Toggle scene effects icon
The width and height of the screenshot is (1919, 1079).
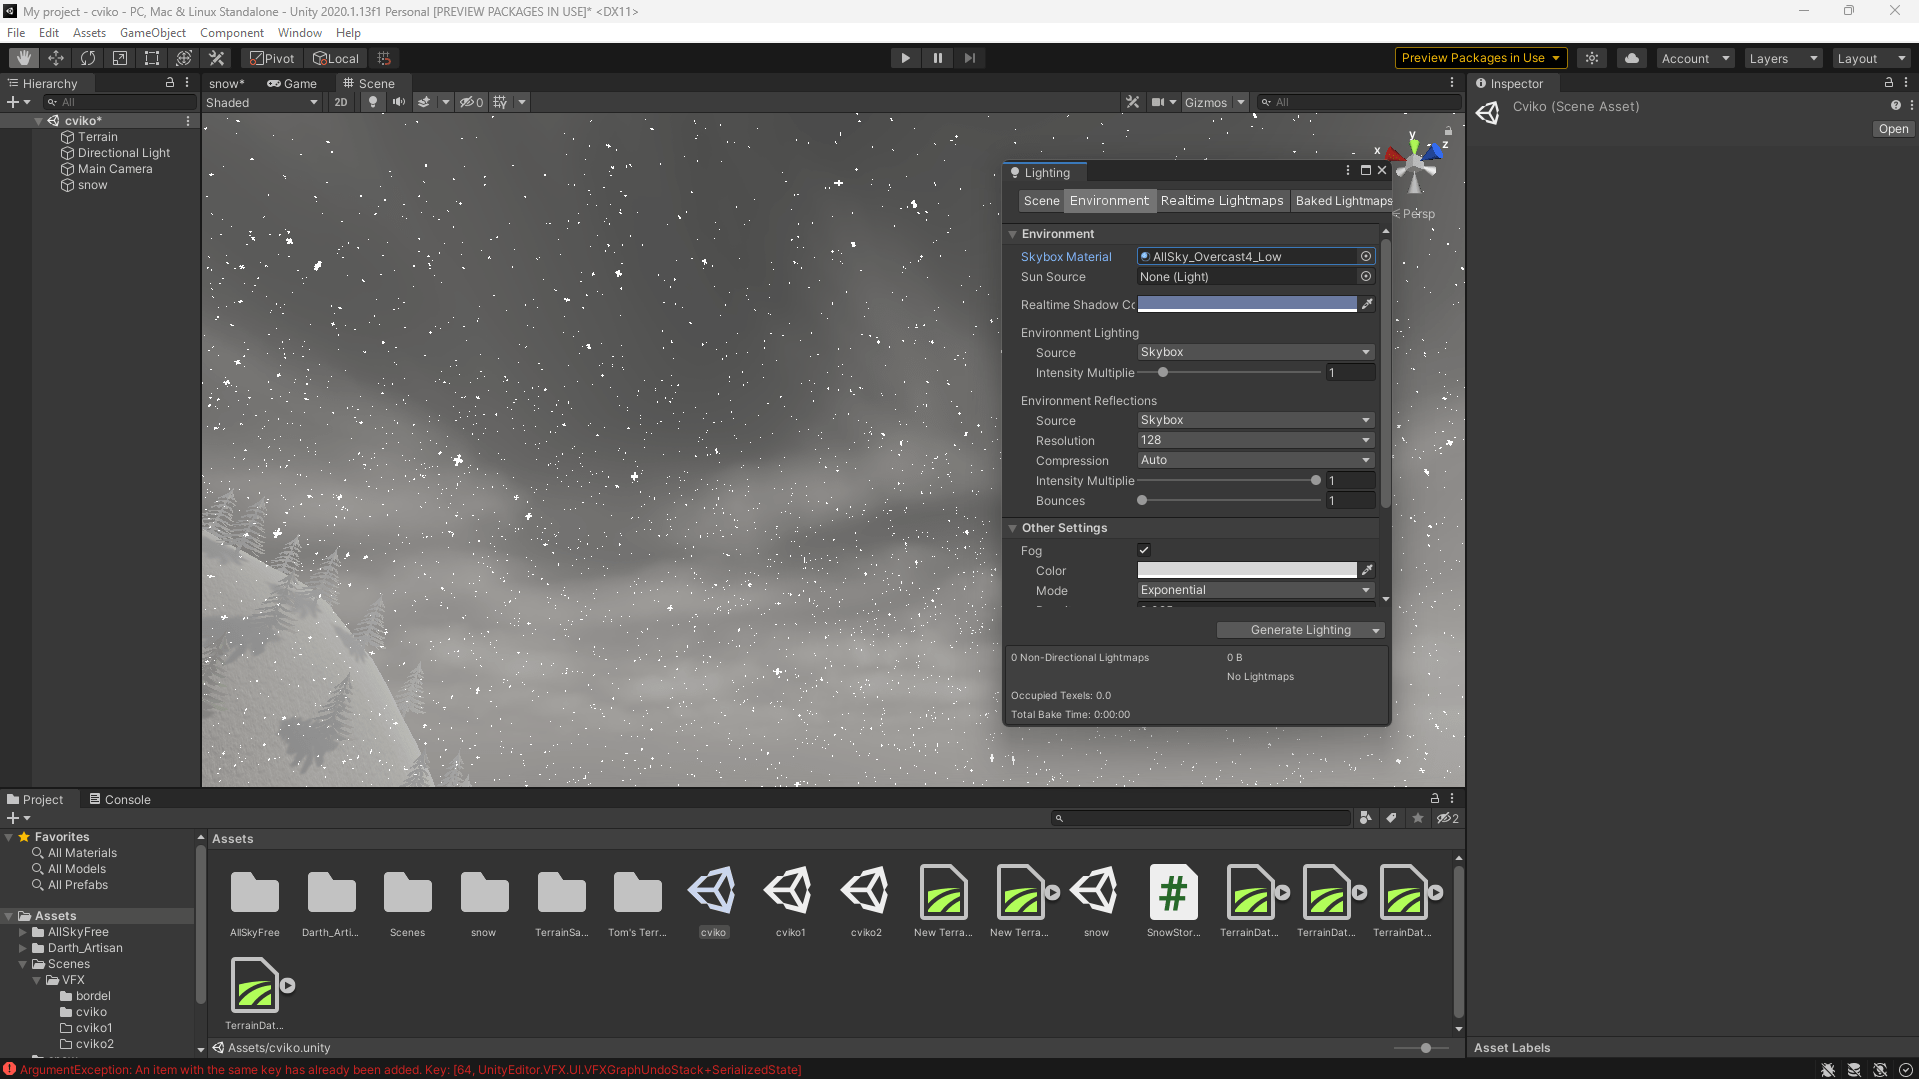(x=424, y=102)
